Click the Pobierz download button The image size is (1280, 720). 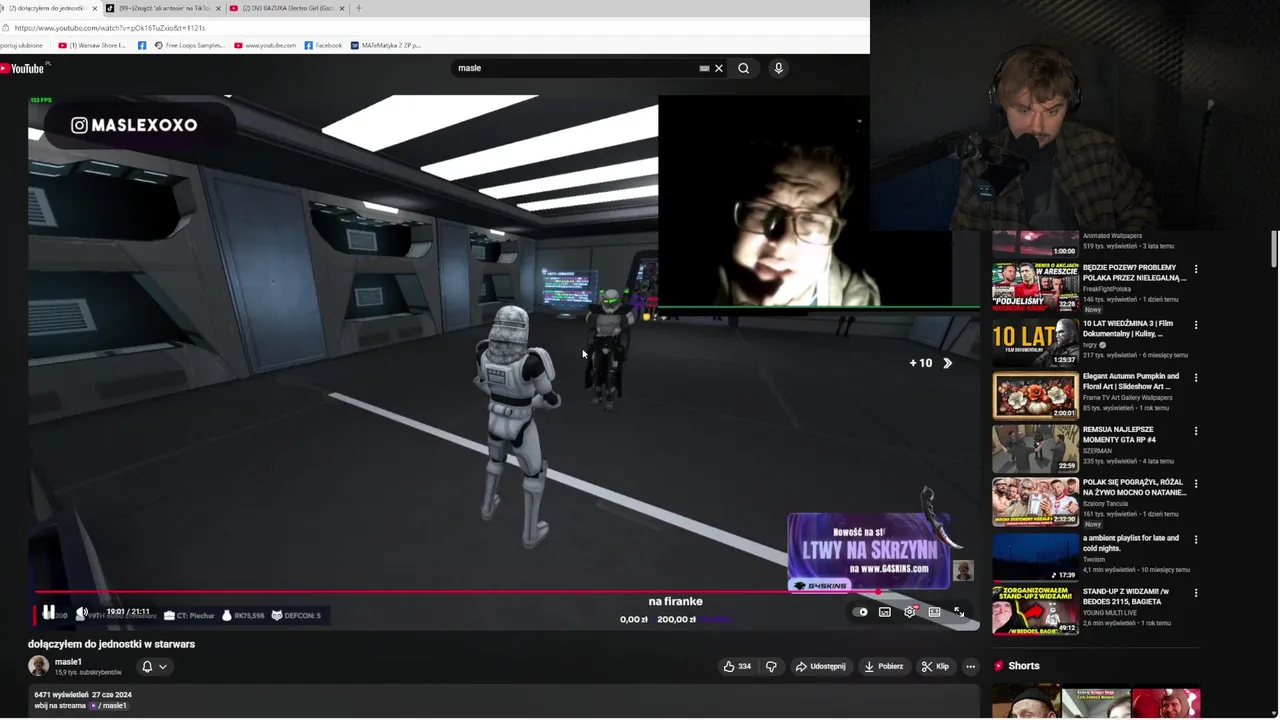pos(884,666)
